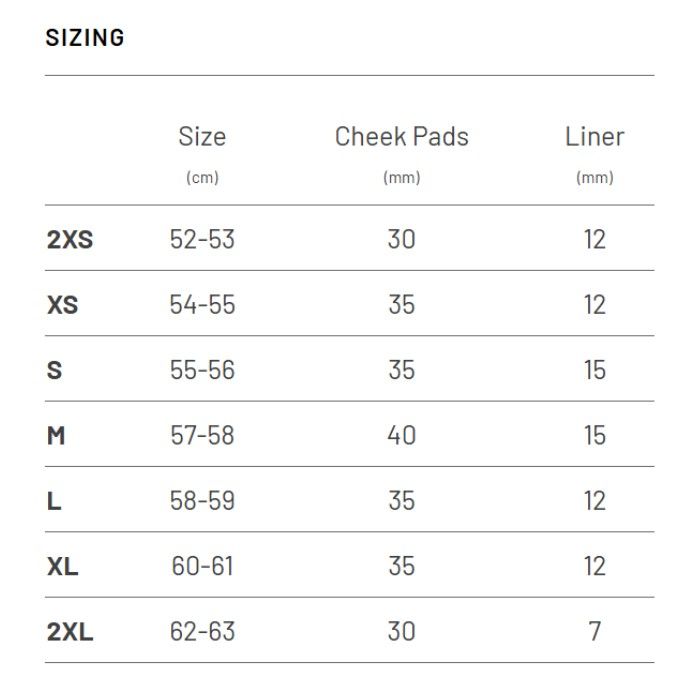
Task: Select the 57-58 size value
Action: point(202,436)
